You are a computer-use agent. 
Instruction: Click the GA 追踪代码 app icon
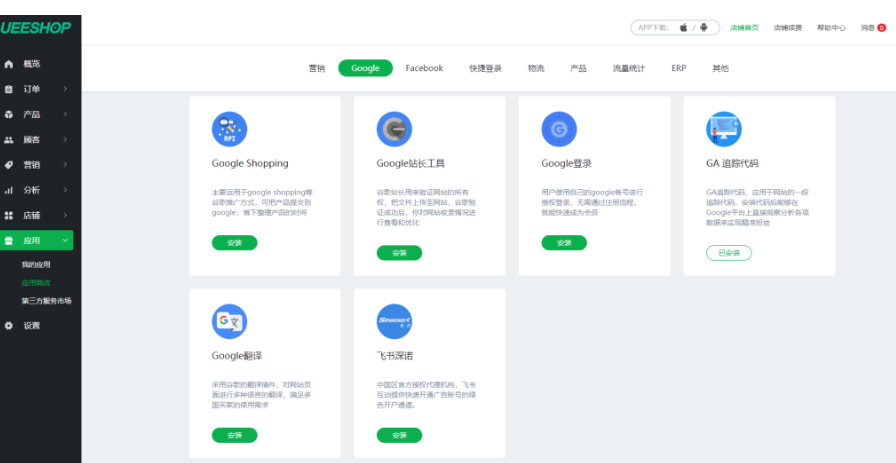pyautogui.click(x=724, y=129)
